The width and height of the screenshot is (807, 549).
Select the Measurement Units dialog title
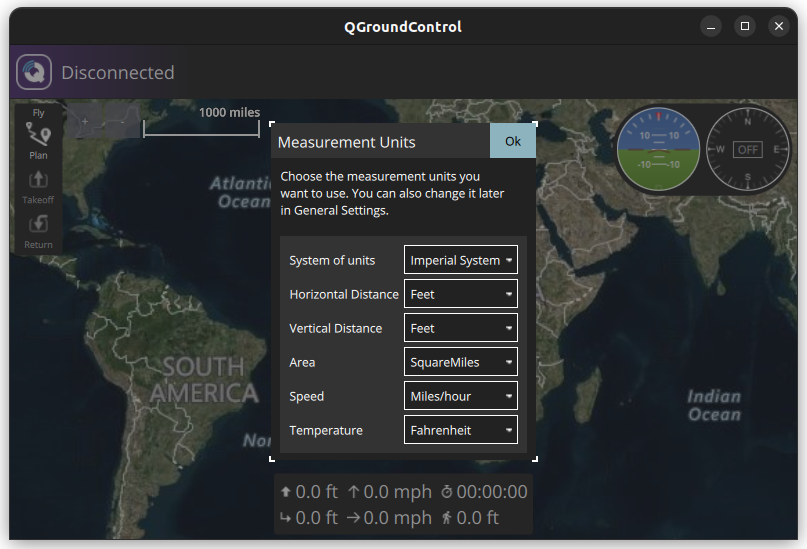pos(346,142)
